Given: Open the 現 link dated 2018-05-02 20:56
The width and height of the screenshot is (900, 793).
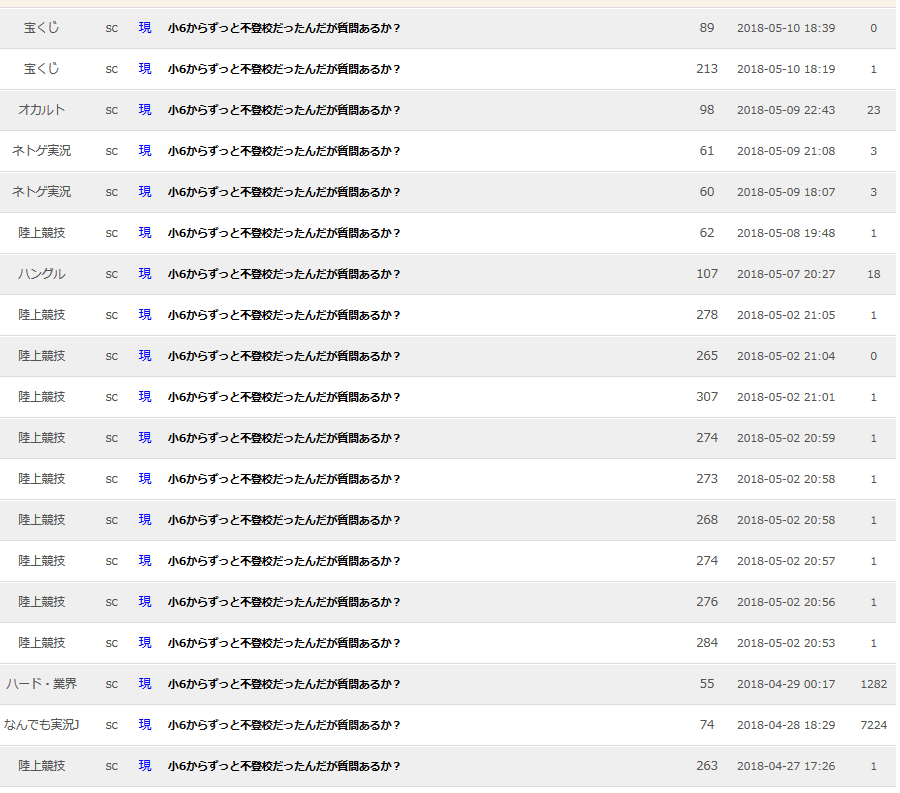Looking at the screenshot, I should 145,602.
